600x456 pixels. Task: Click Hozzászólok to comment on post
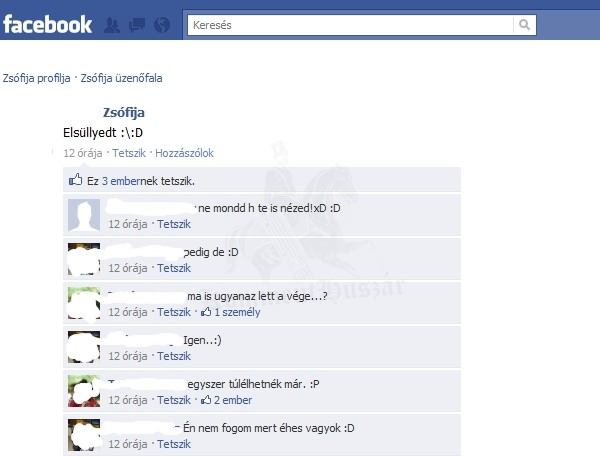(184, 153)
